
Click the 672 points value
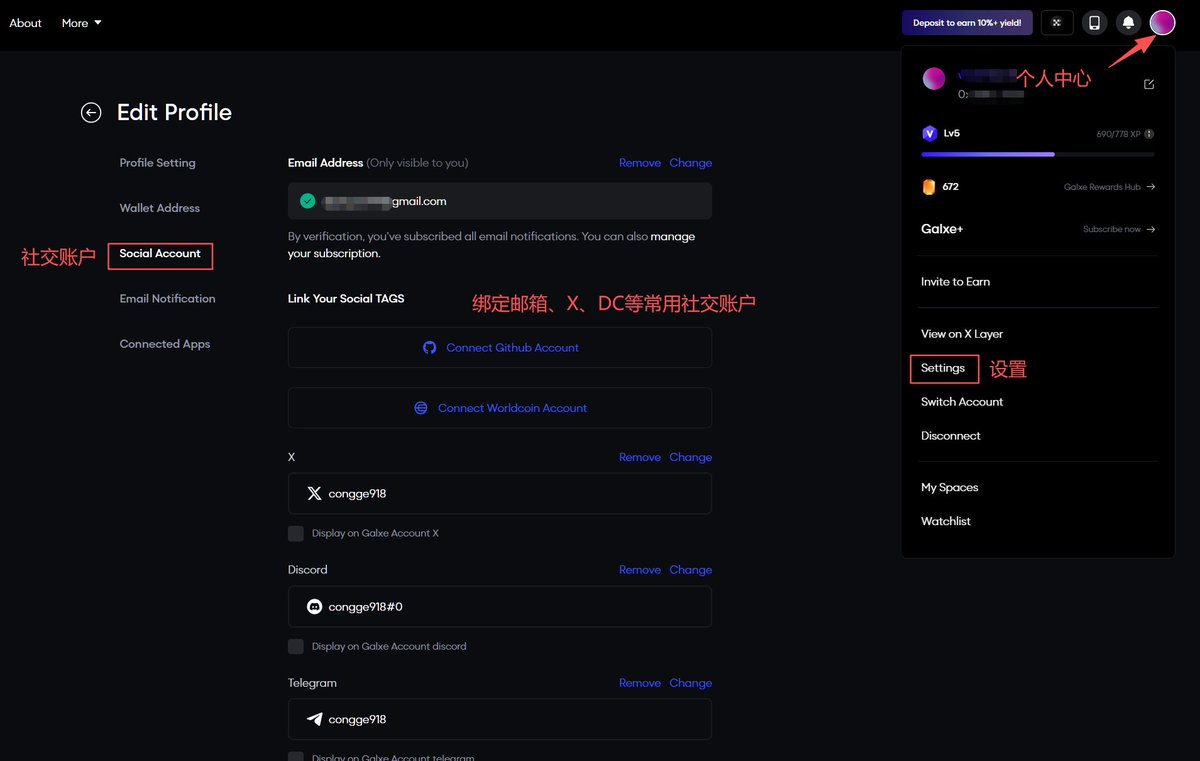(950, 187)
